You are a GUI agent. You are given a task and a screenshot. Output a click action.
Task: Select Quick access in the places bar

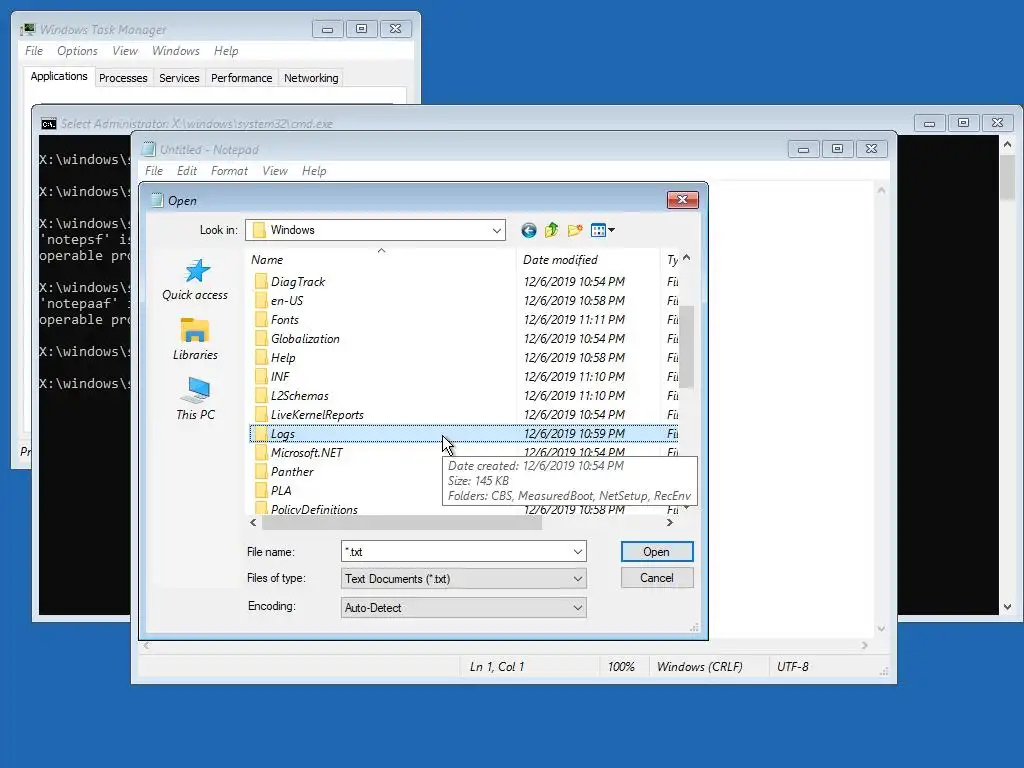(x=195, y=280)
